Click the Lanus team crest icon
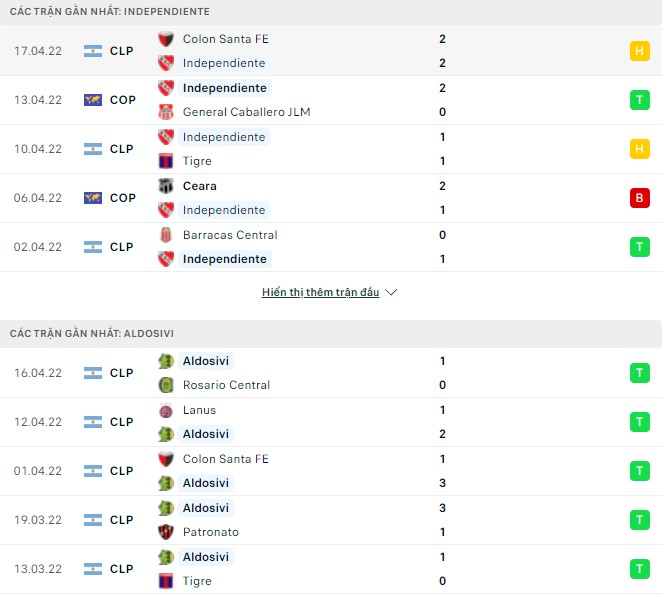This screenshot has width=667, height=597. (x=166, y=410)
